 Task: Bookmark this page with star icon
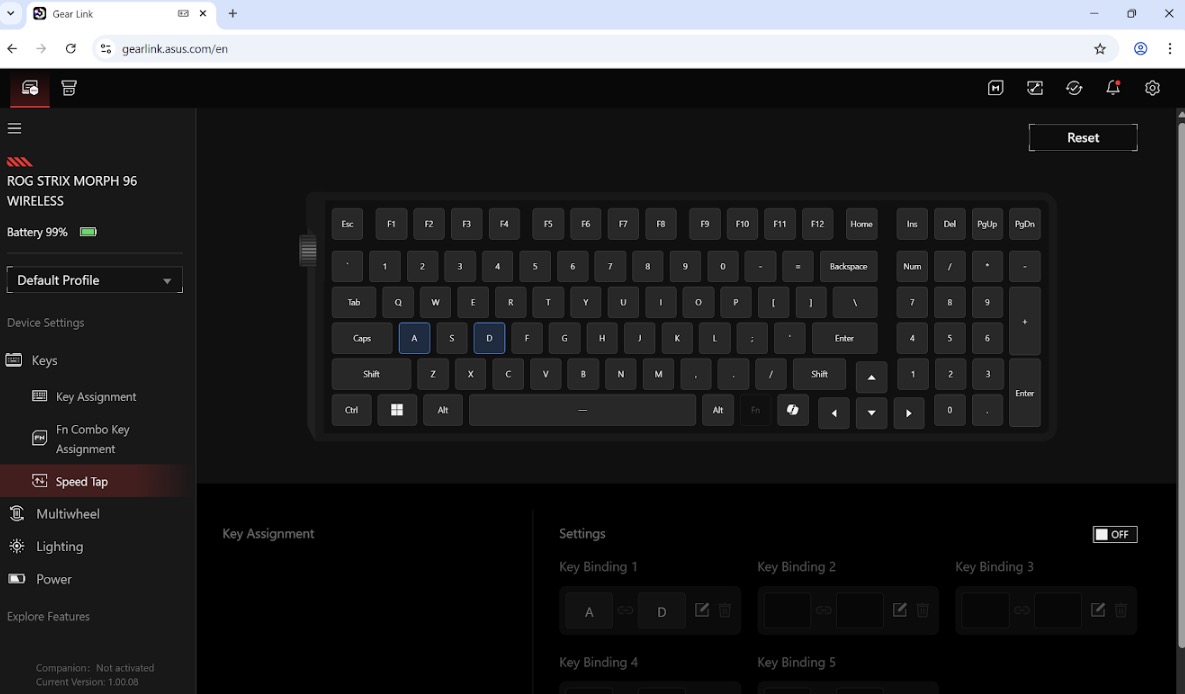1100,48
